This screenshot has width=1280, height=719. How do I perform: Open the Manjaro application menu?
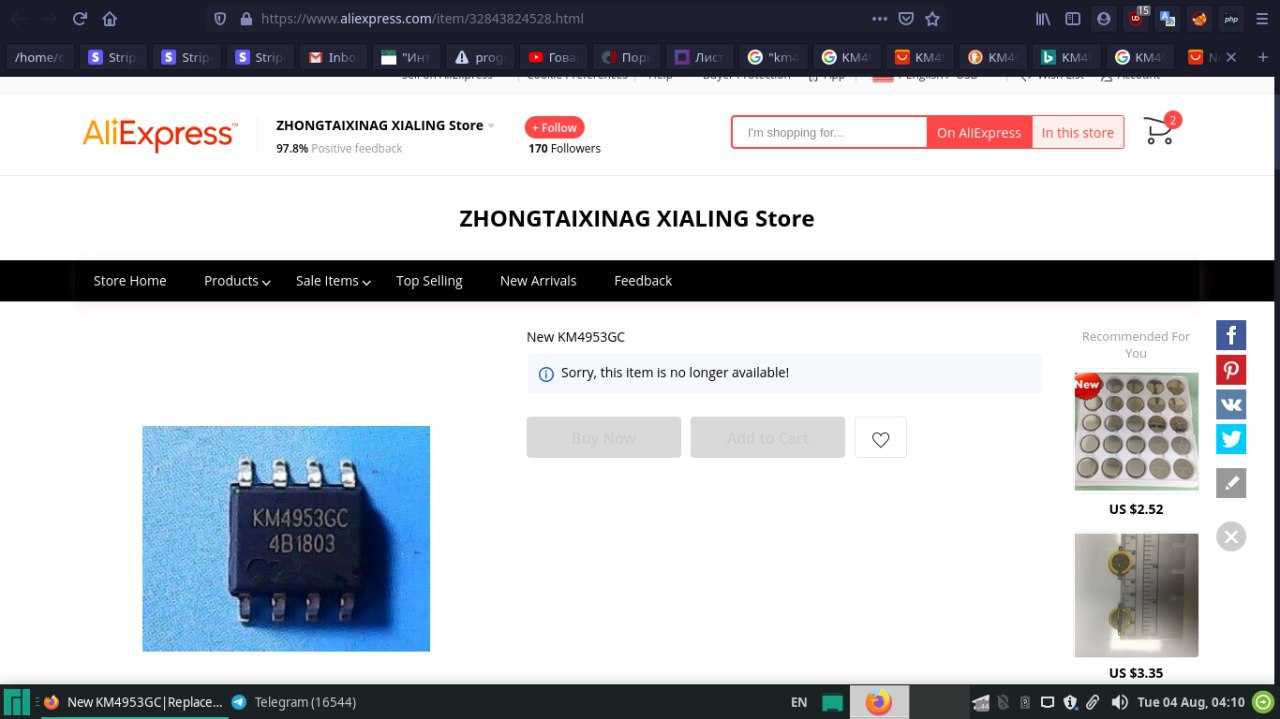click(16, 702)
